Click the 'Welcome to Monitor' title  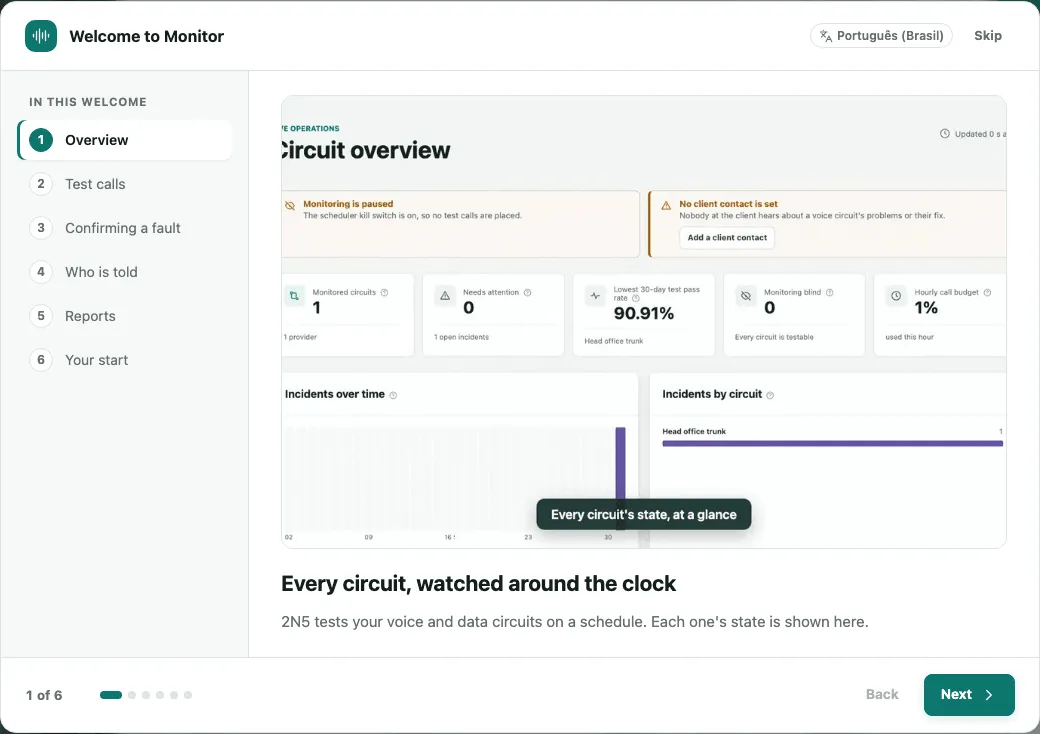[147, 36]
